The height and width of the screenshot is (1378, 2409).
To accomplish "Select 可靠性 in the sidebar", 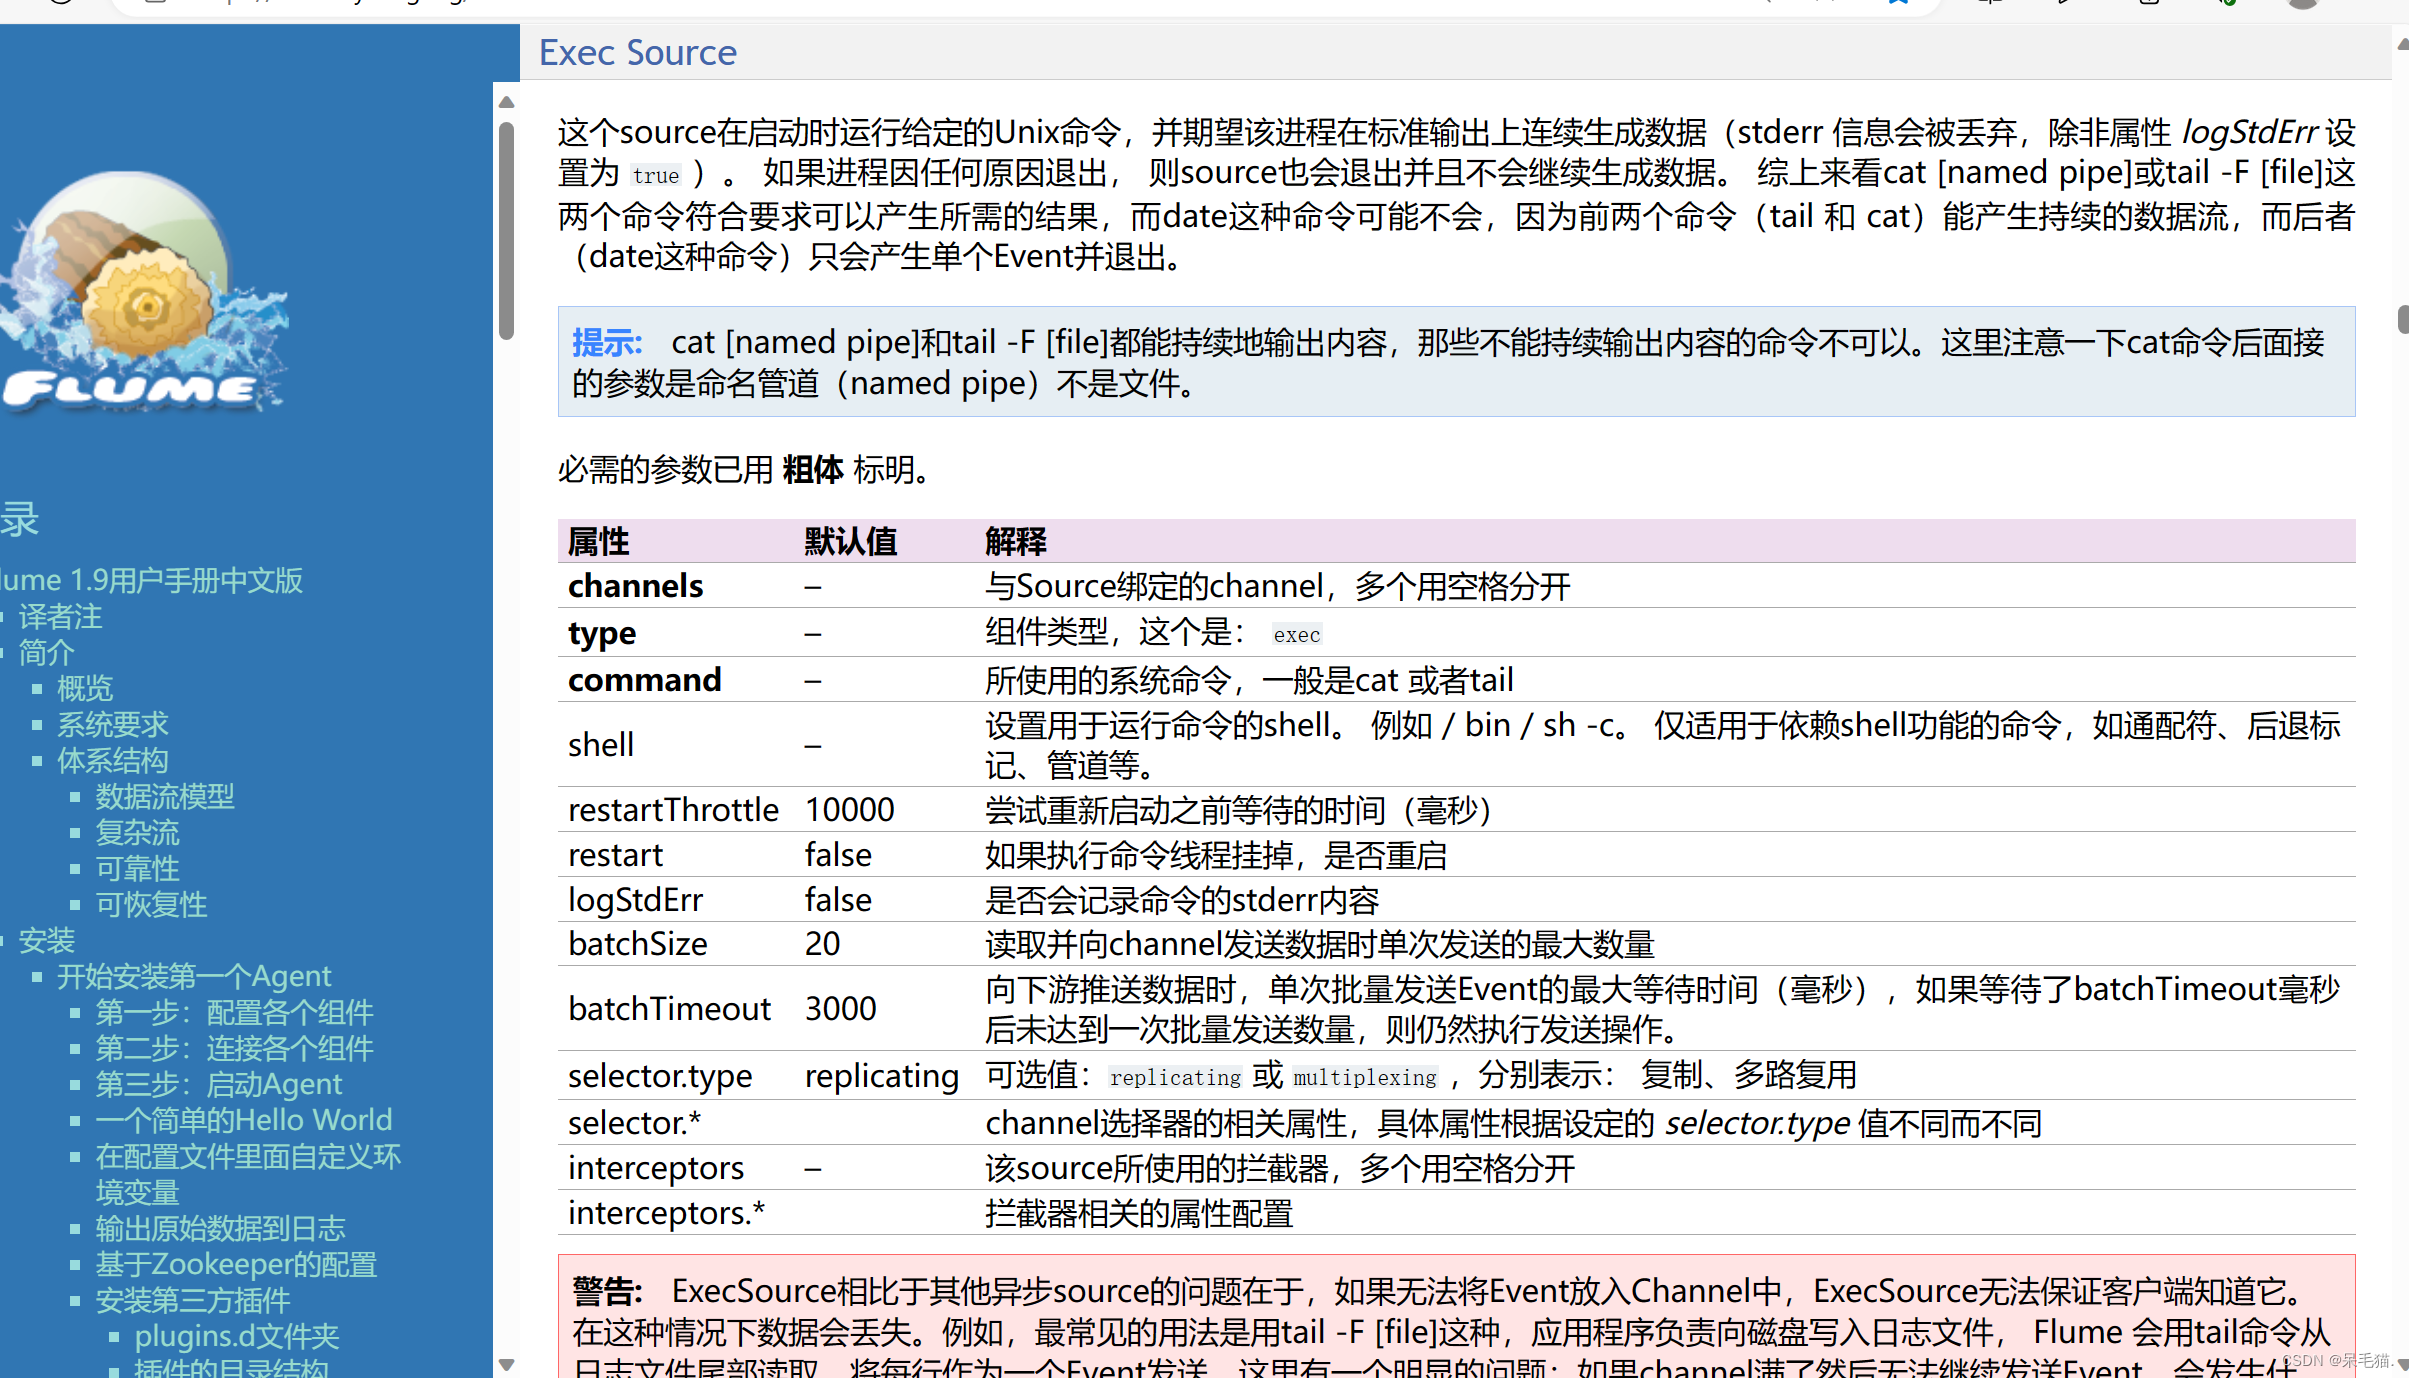I will coord(137,868).
